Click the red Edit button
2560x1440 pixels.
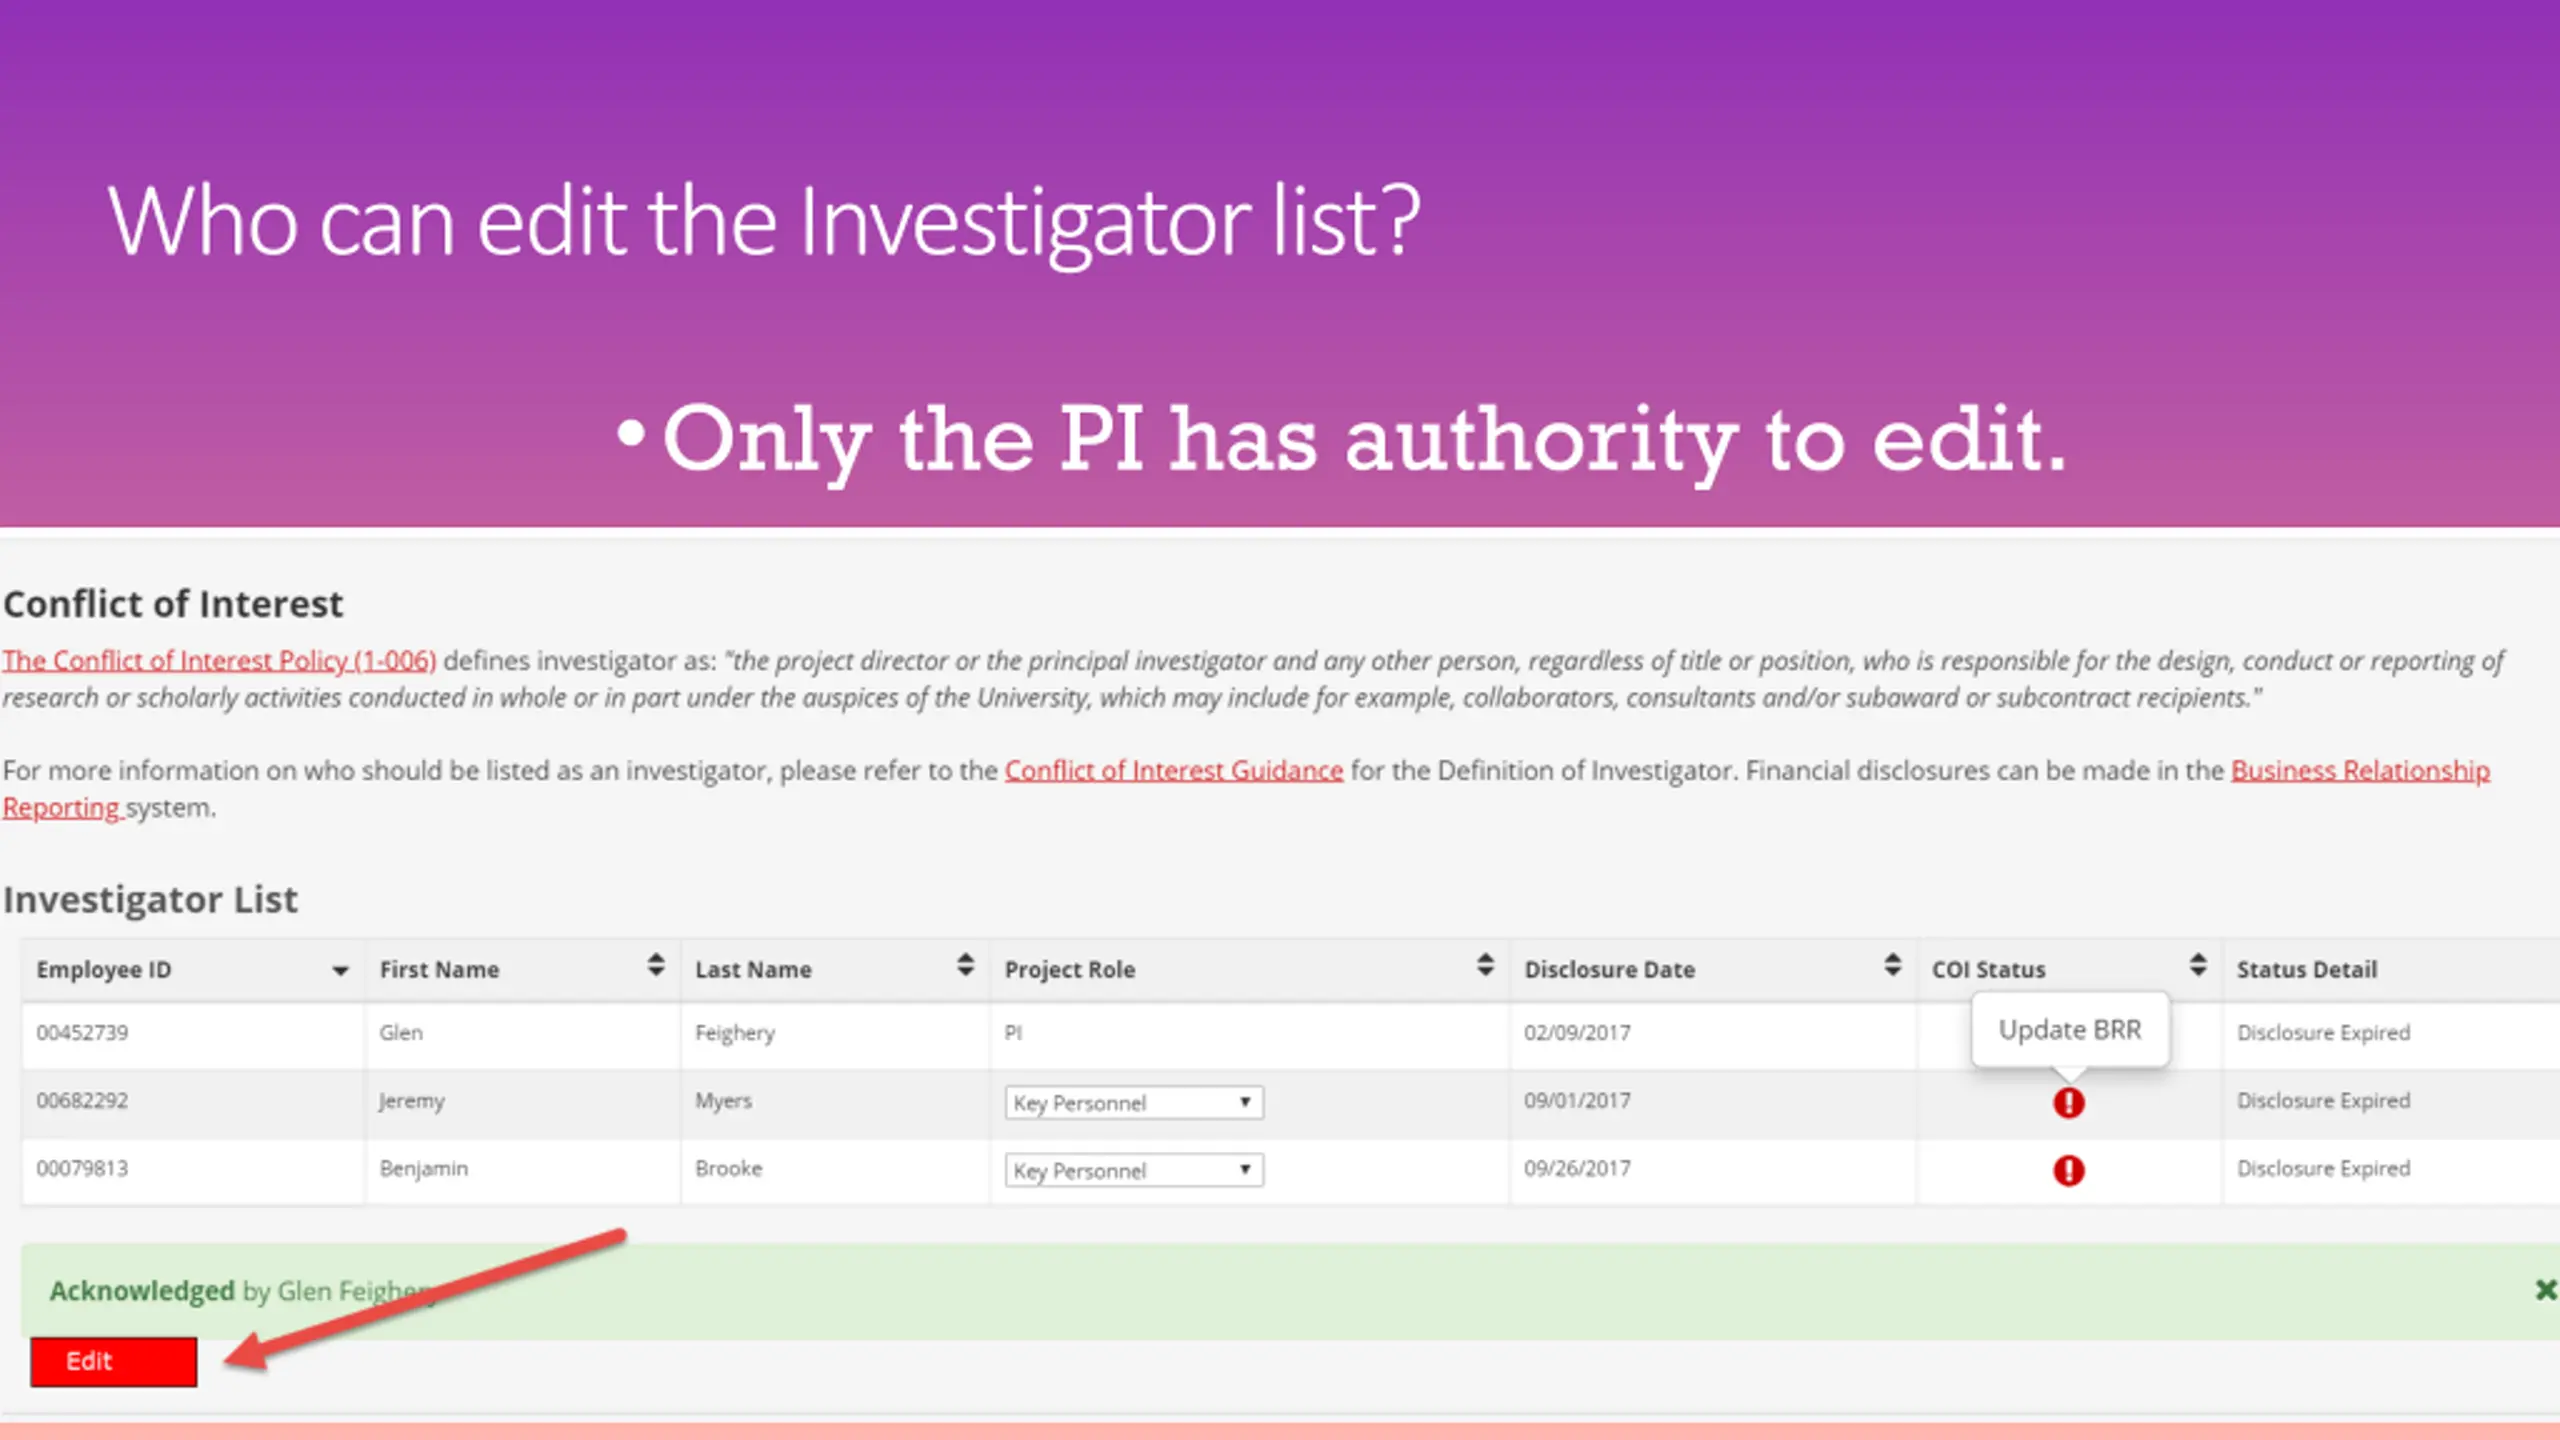114,1362
